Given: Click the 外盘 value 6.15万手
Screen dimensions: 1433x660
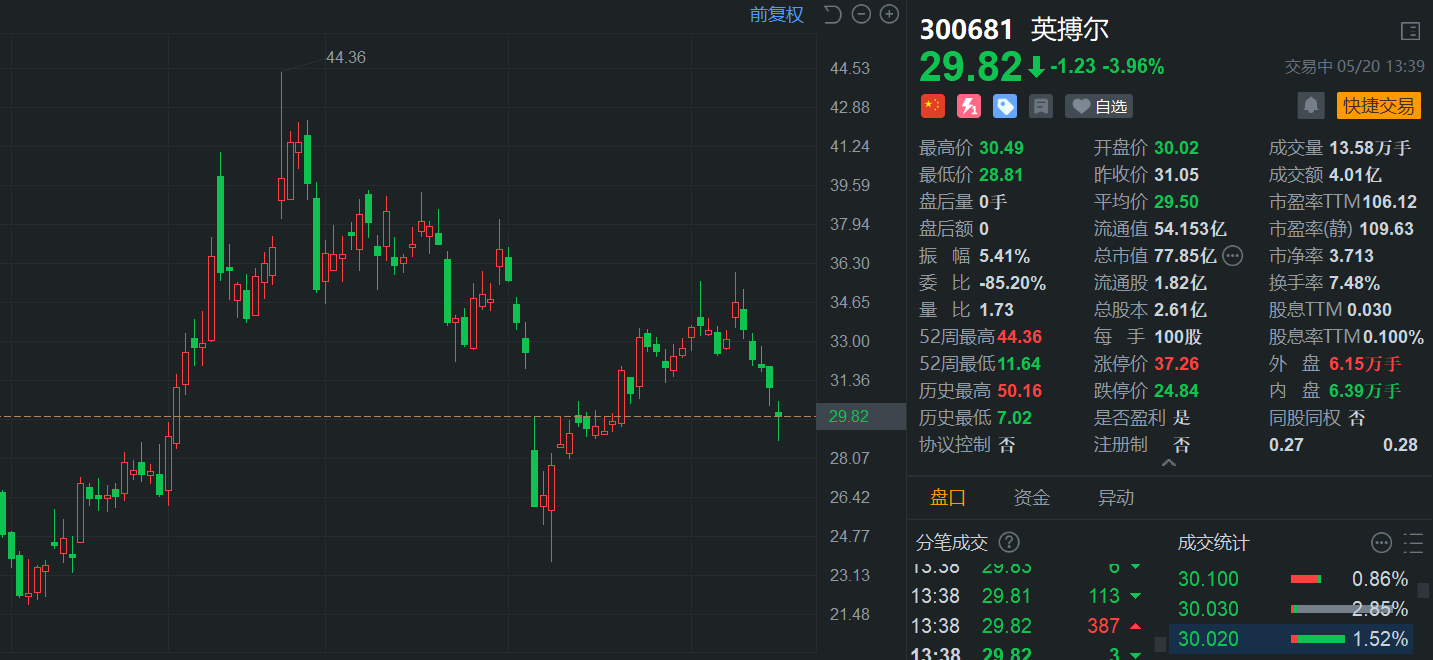Looking at the screenshot, I should pyautogui.click(x=1365, y=364).
